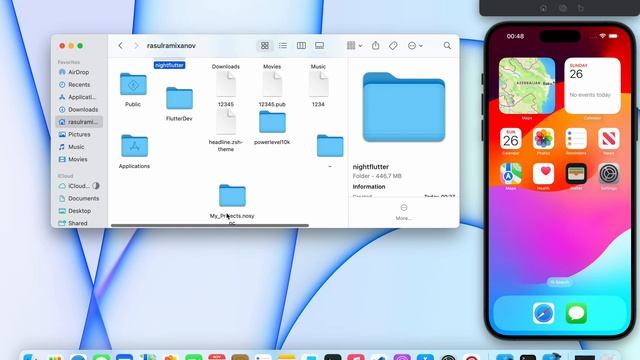Switch Finder to column view

click(x=301, y=46)
